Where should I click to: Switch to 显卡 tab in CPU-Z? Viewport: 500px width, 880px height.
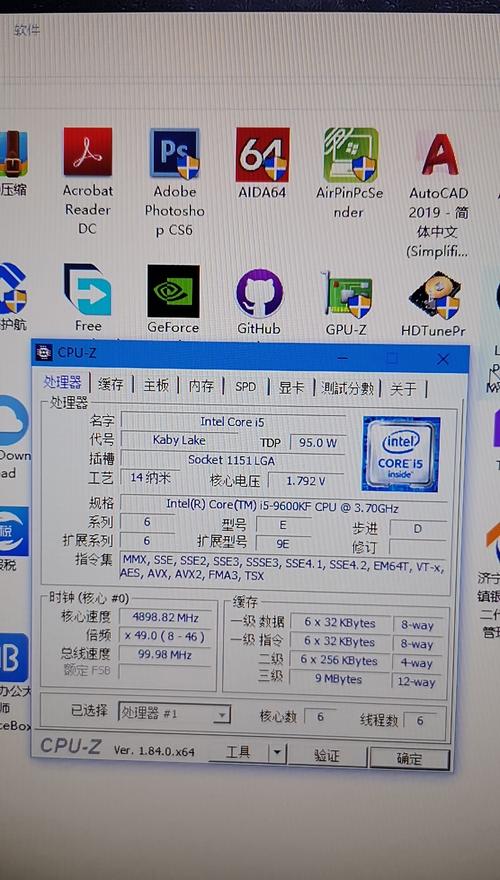click(291, 387)
